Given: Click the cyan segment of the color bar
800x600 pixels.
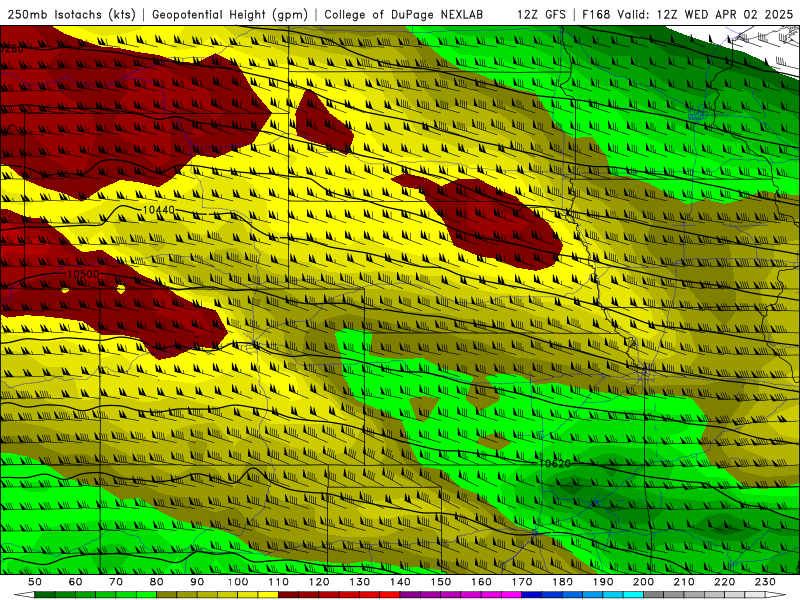Looking at the screenshot, I should (x=633, y=594).
